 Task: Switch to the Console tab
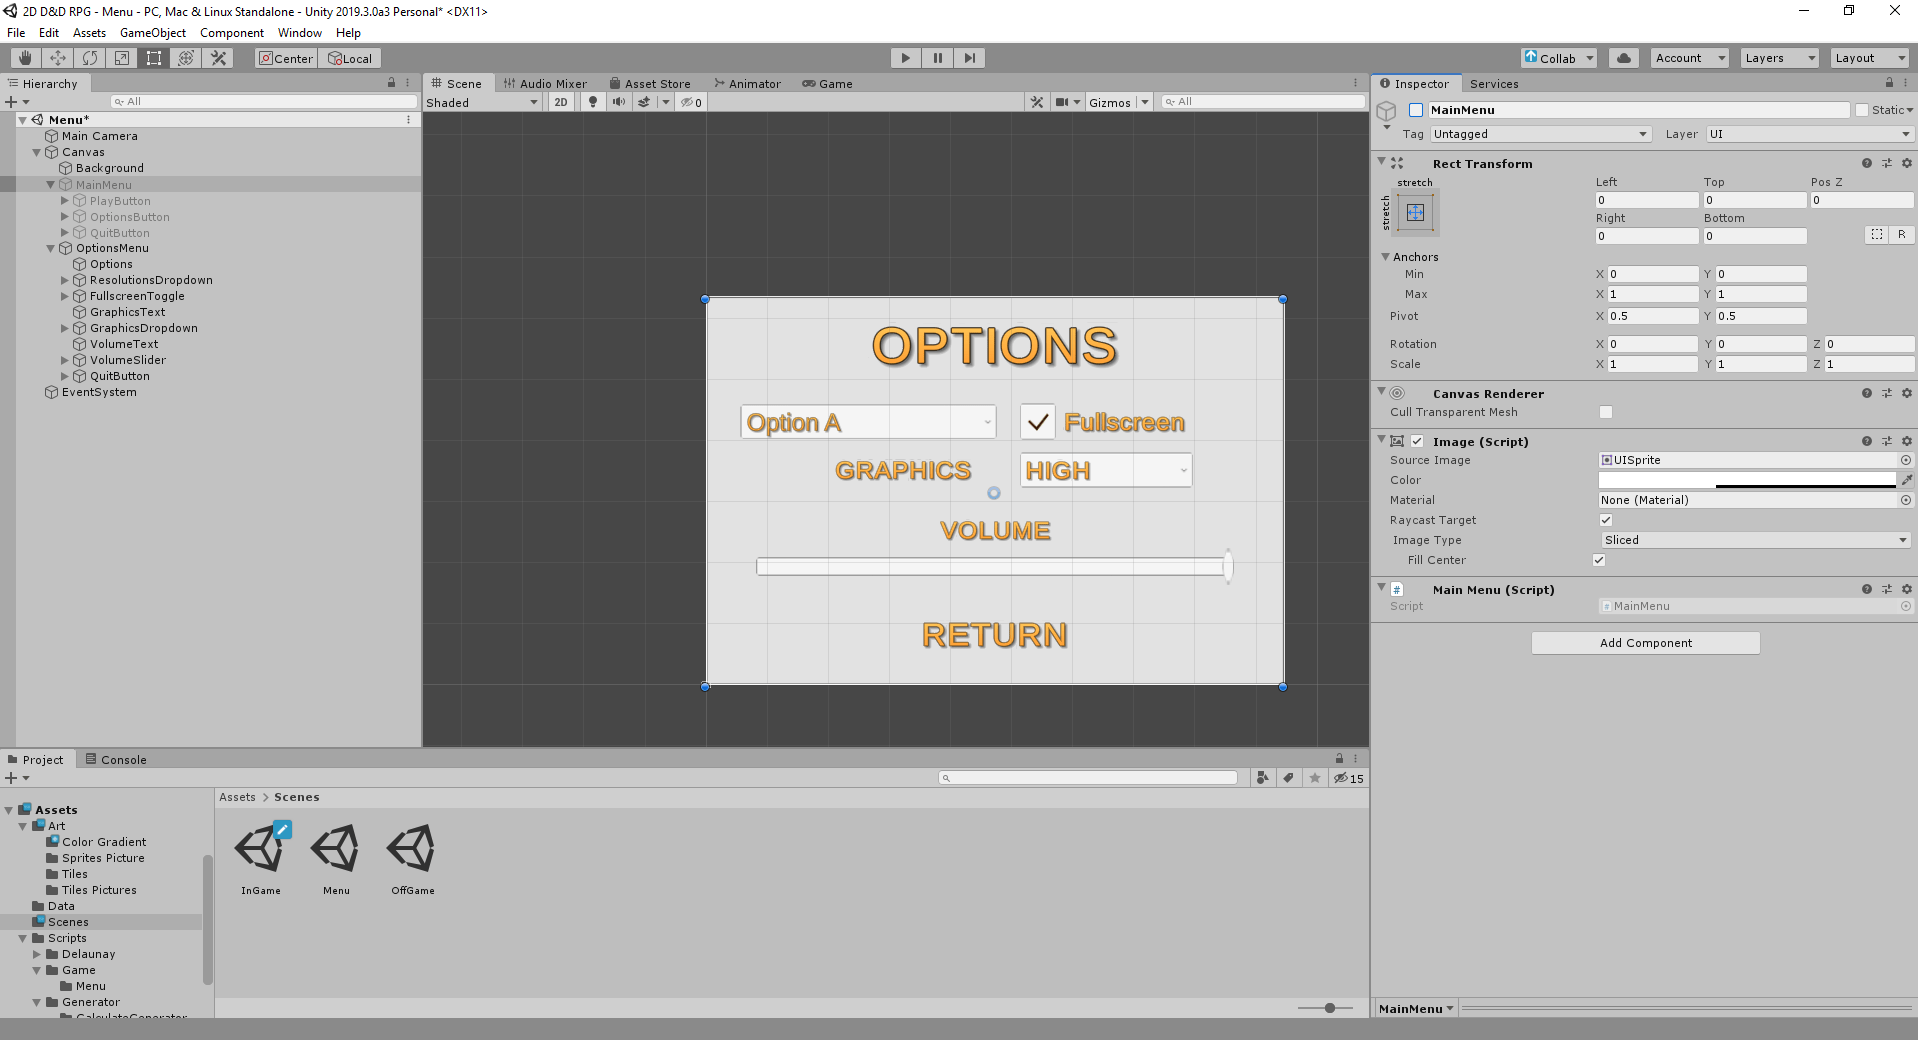tap(116, 760)
